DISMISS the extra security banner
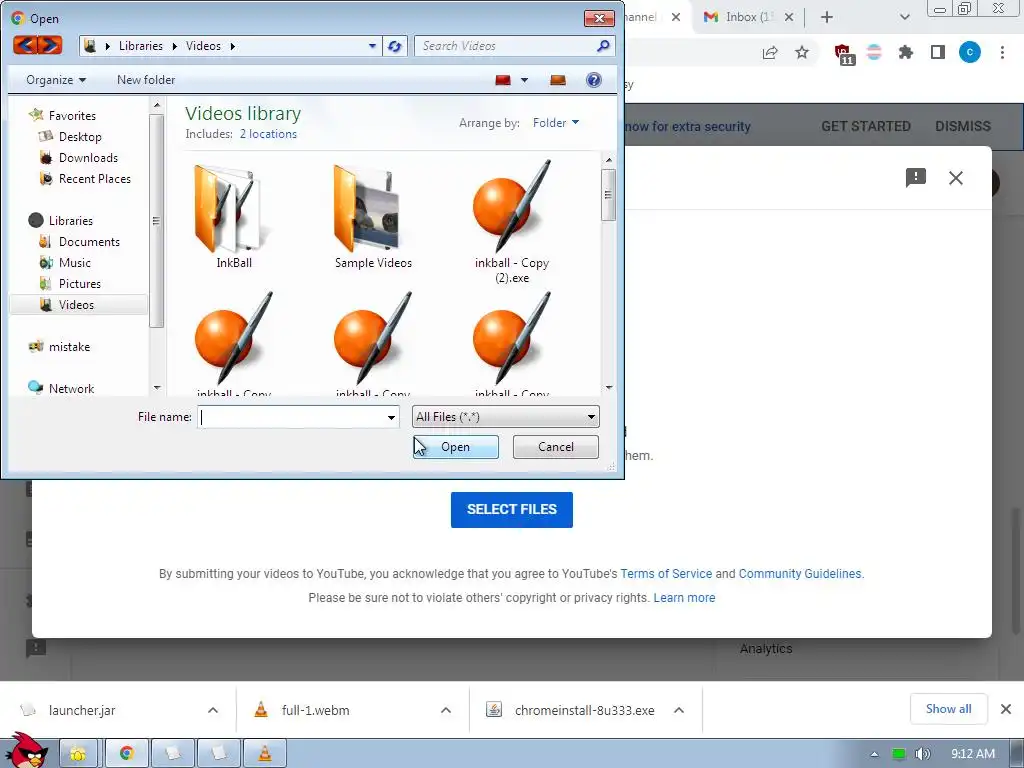This screenshot has width=1024, height=768. point(963,126)
